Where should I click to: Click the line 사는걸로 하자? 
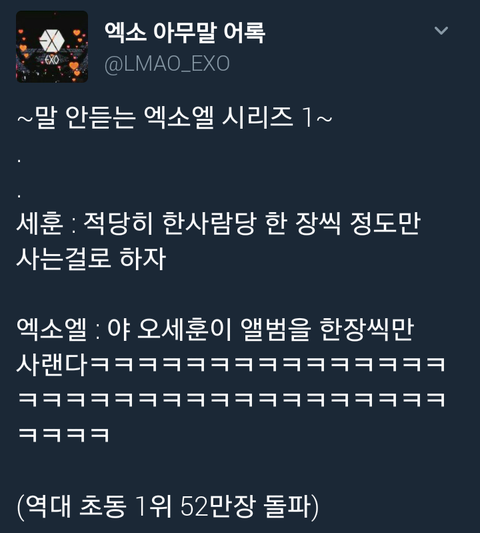[x=91, y=259]
